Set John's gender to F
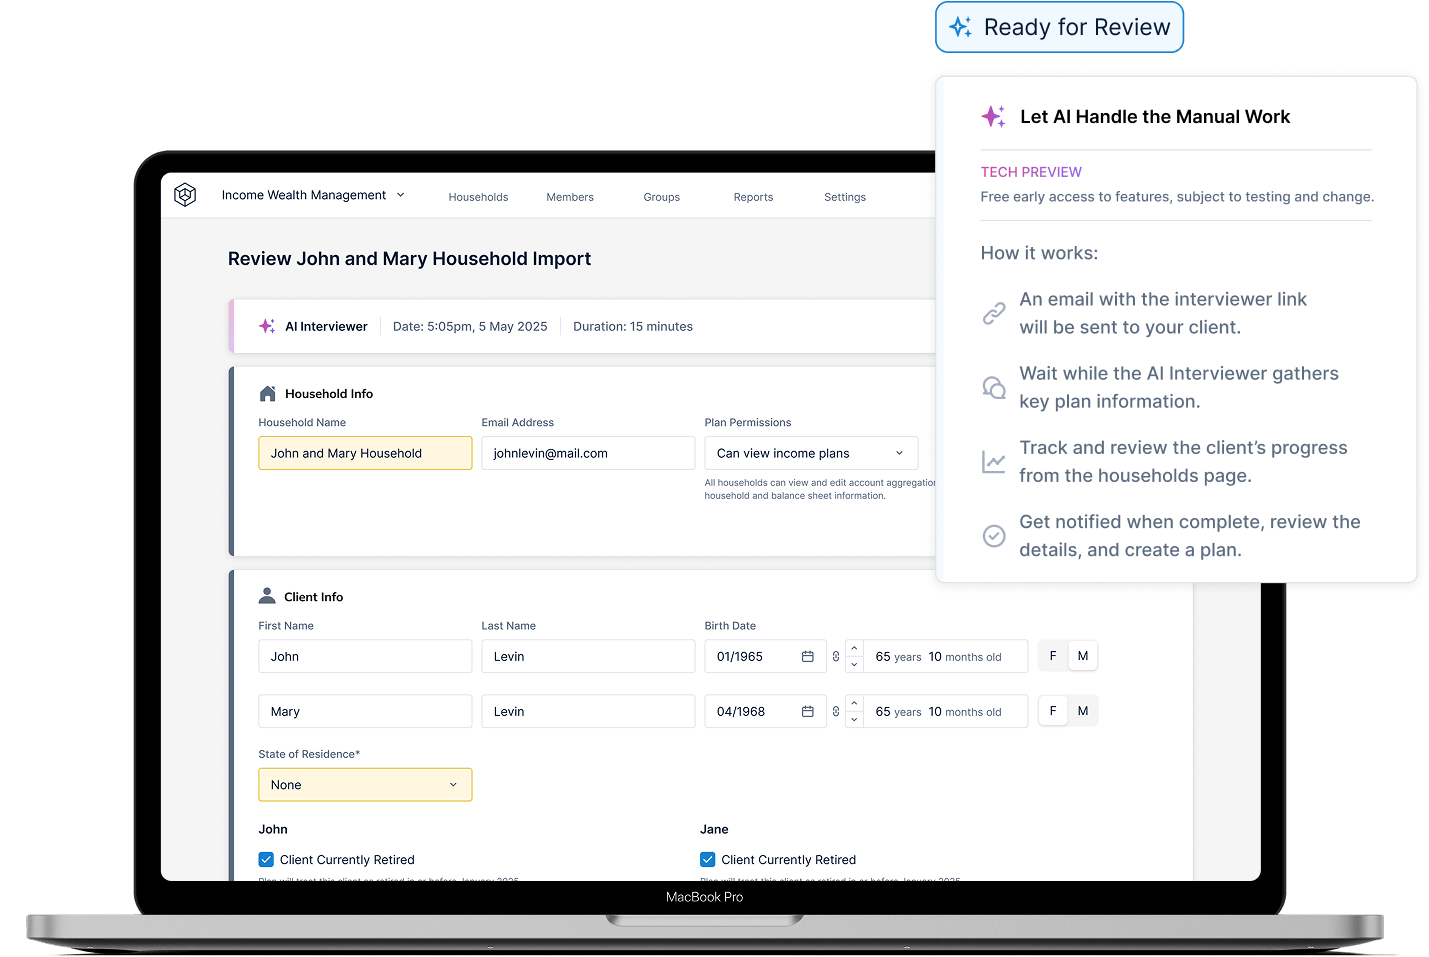This screenshot has height=957, width=1429. [x=1053, y=656]
